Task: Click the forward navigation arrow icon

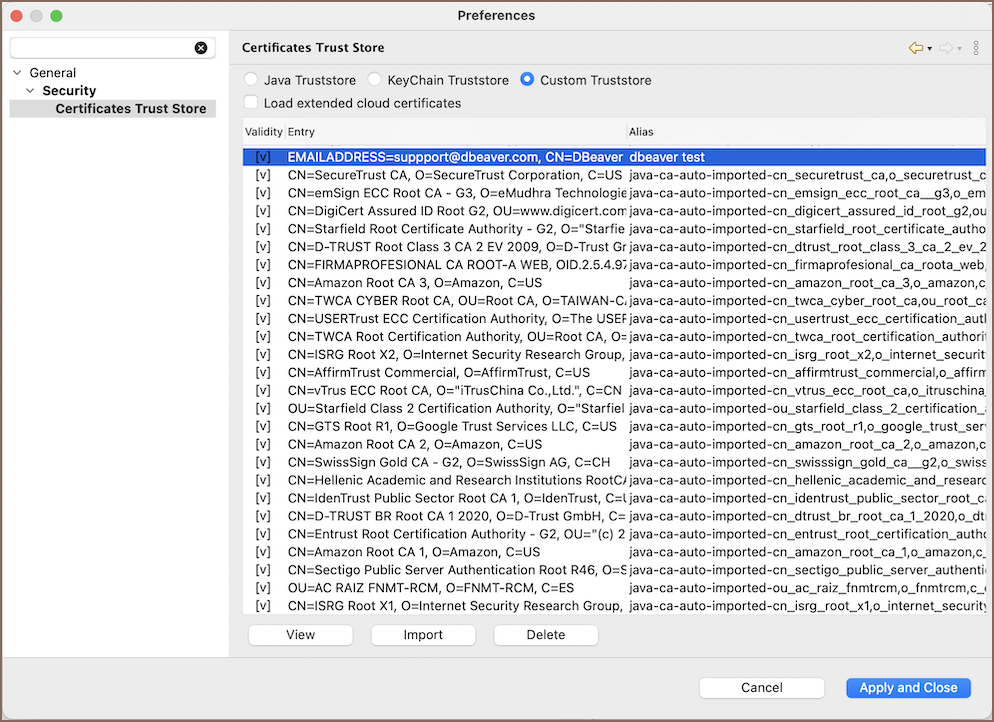Action: pyautogui.click(x=945, y=48)
